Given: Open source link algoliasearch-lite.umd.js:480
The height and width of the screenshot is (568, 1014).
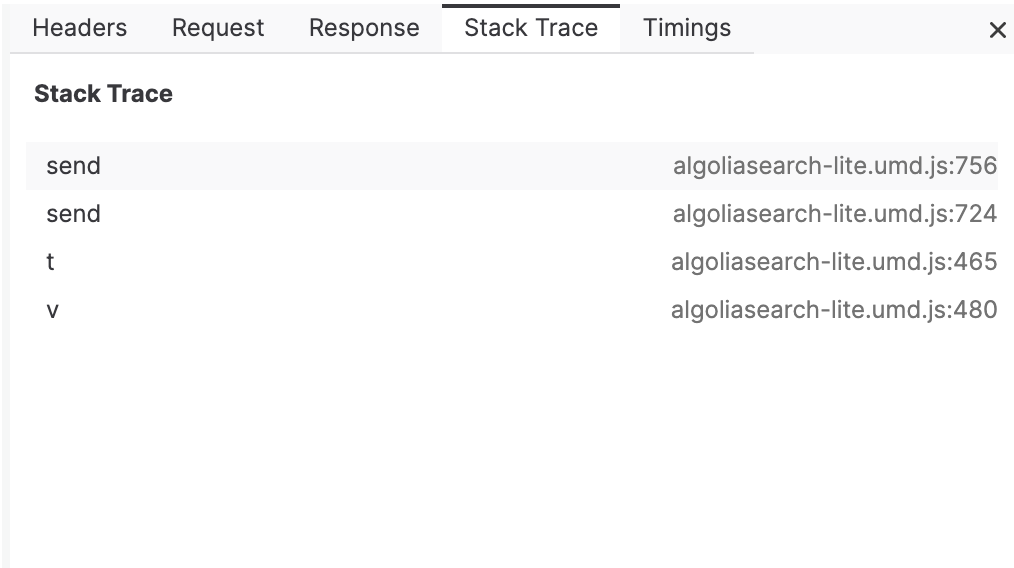Looking at the screenshot, I should [834, 310].
